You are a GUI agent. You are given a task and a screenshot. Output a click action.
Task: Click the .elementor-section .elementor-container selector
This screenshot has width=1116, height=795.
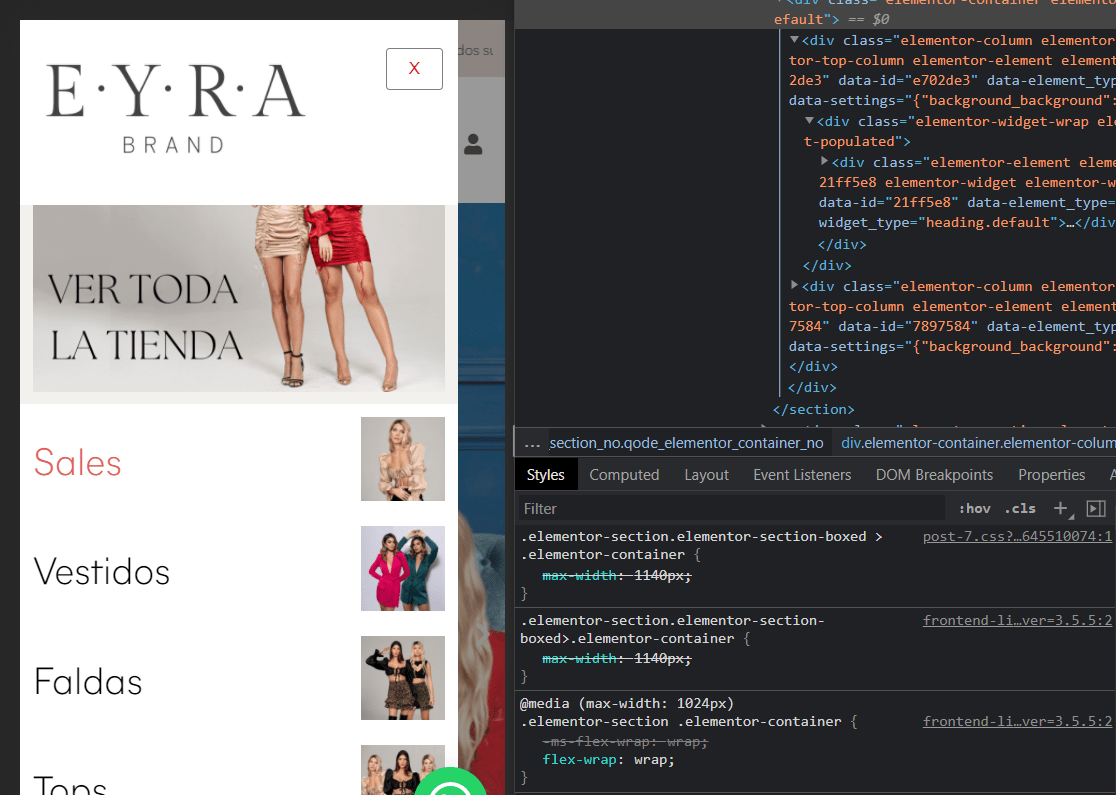680,722
